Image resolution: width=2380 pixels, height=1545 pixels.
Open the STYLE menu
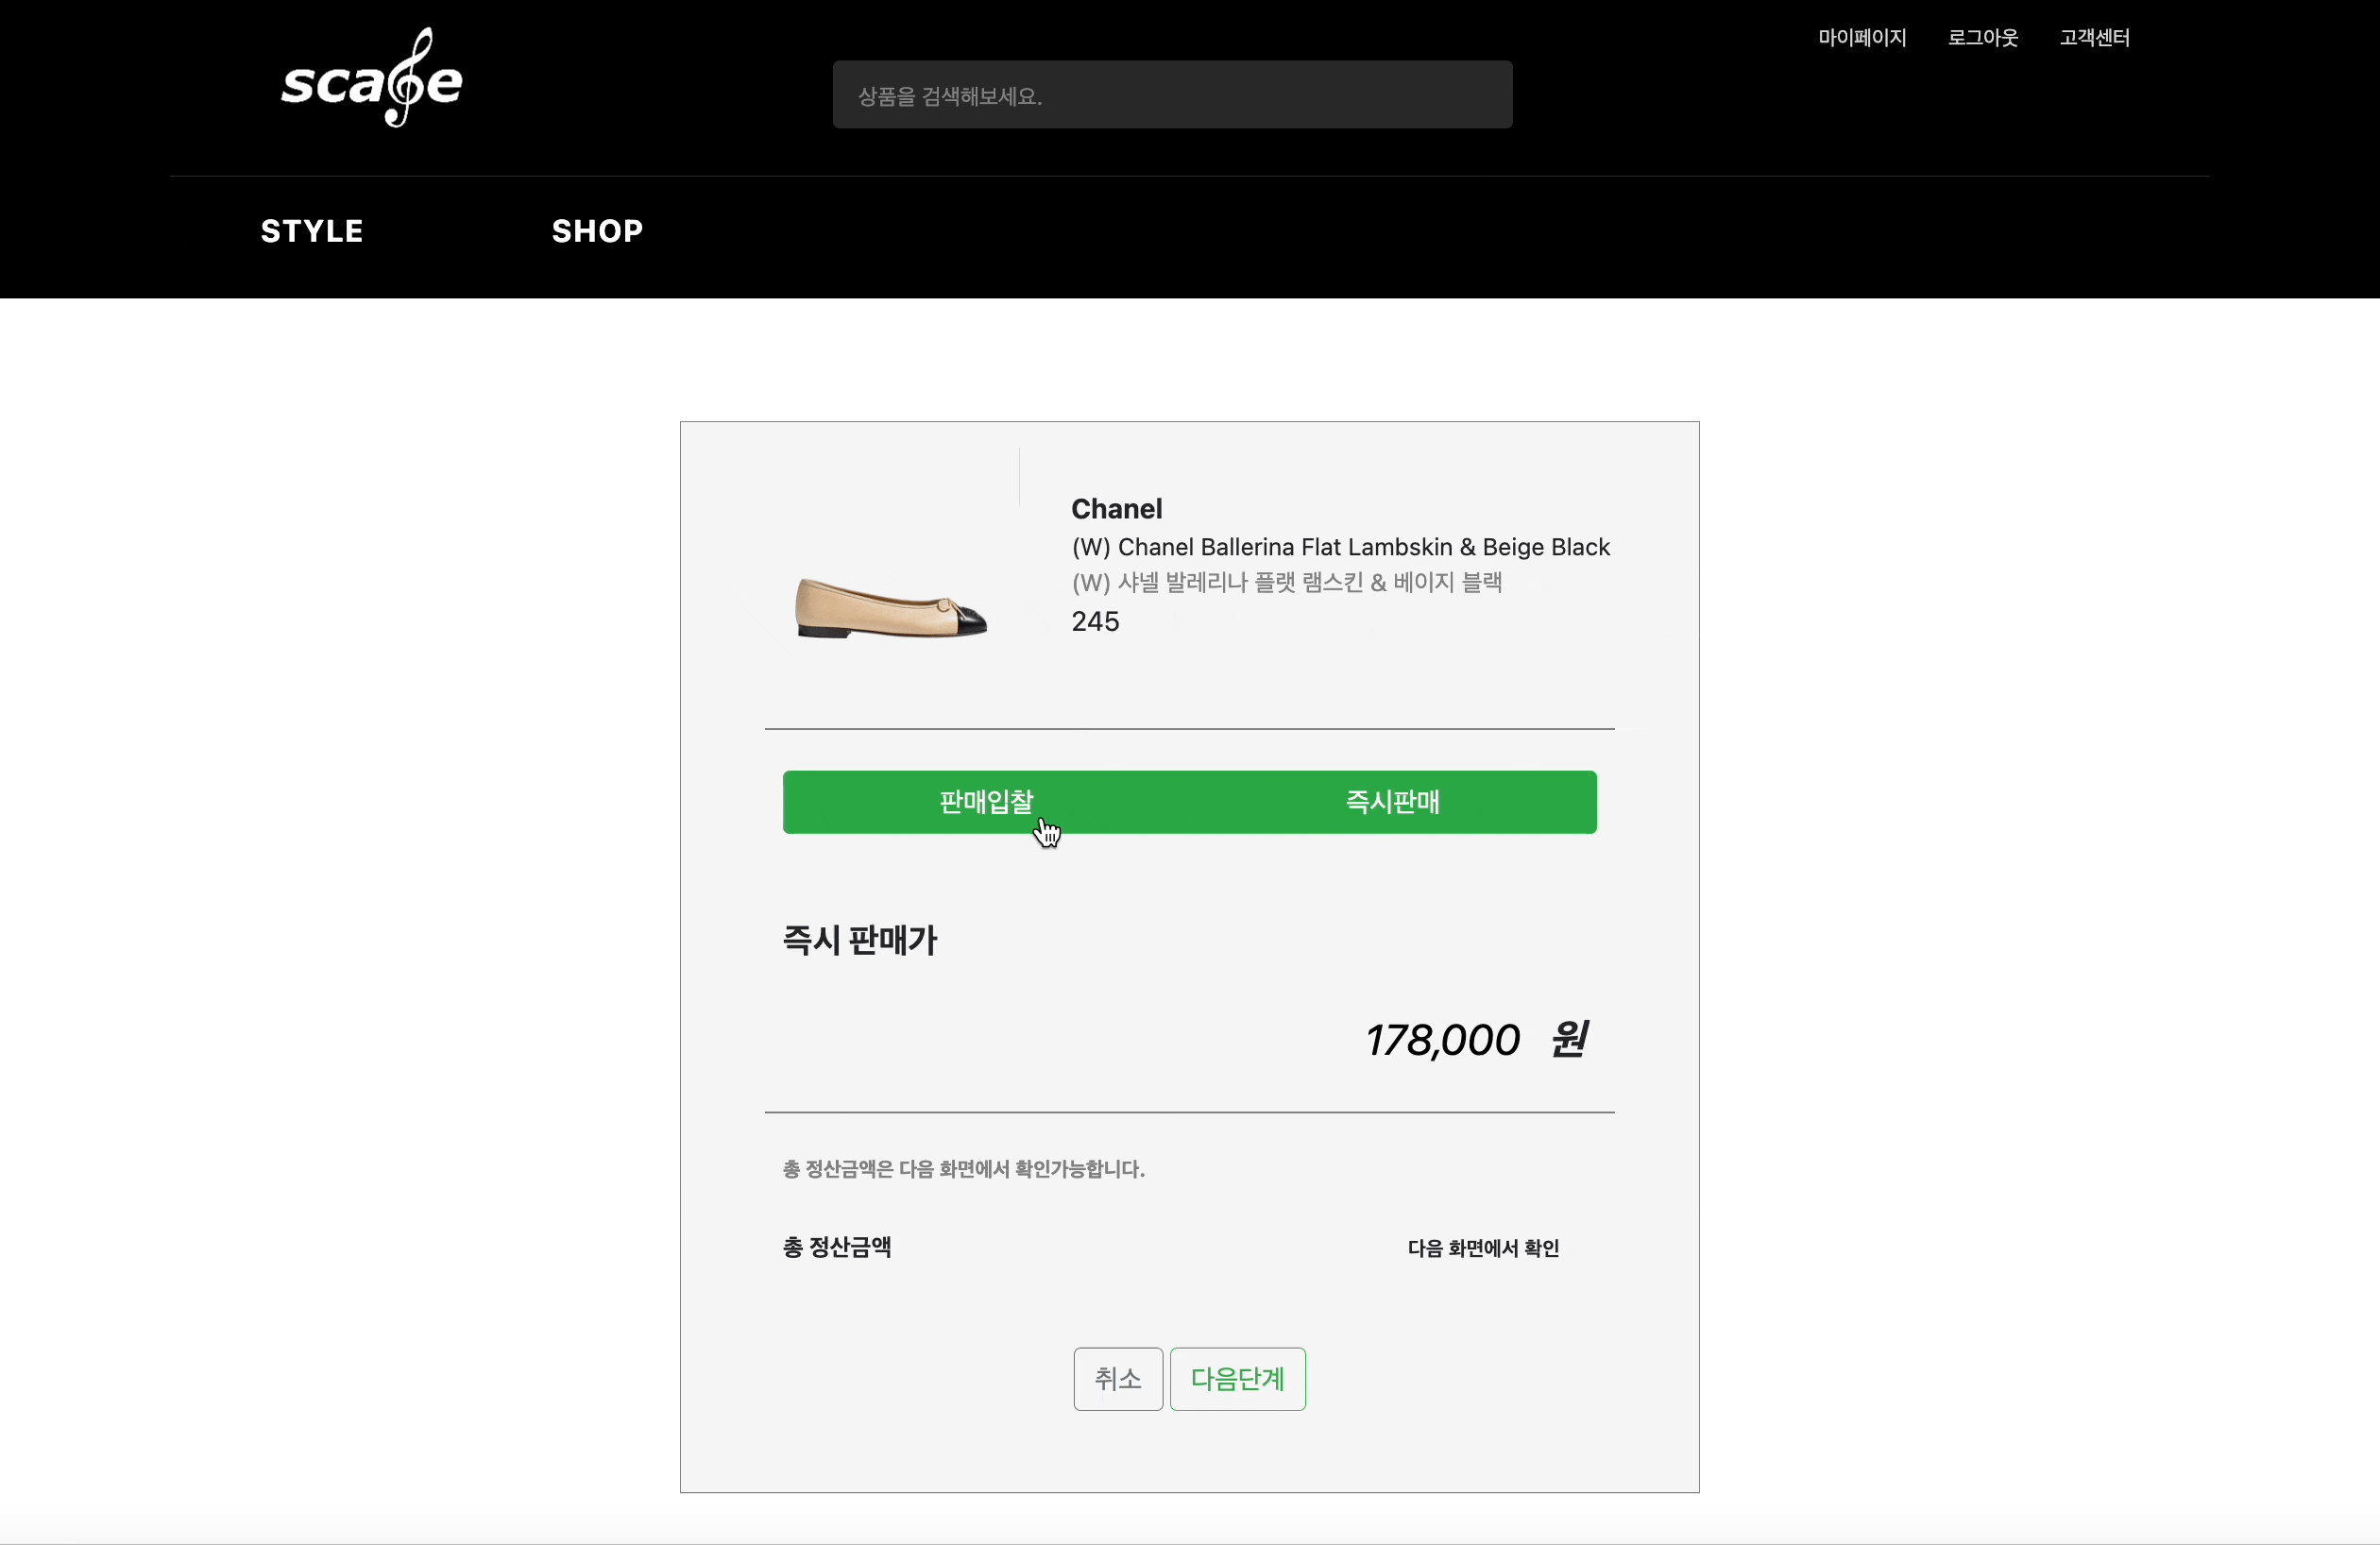click(311, 230)
